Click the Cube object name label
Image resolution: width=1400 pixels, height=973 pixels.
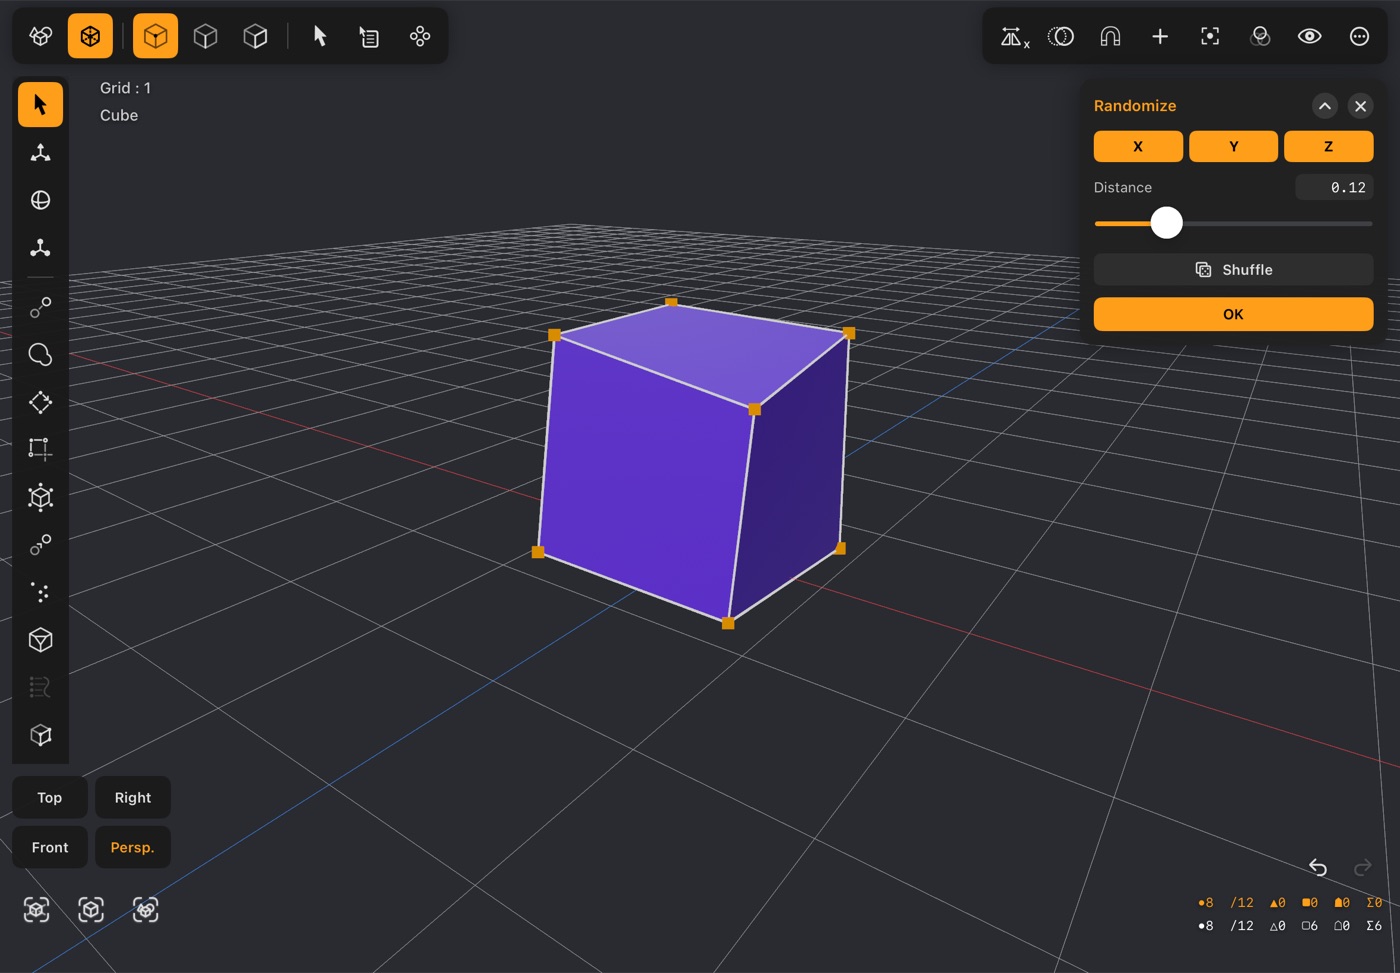[119, 115]
